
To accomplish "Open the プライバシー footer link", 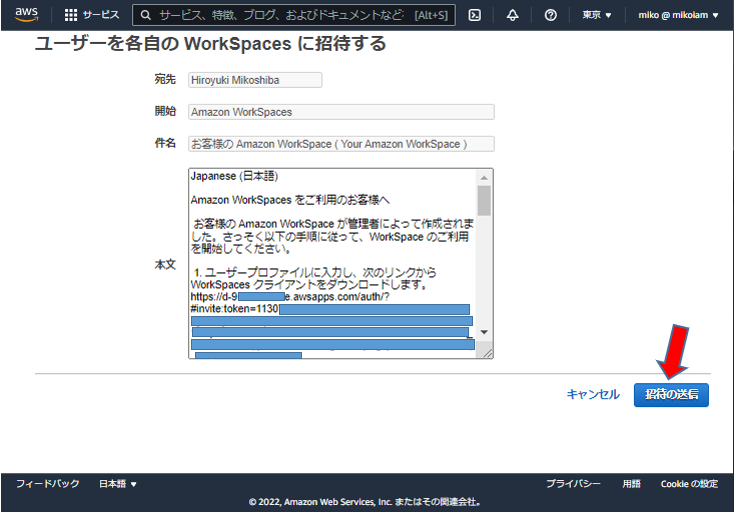I will [x=573, y=483].
